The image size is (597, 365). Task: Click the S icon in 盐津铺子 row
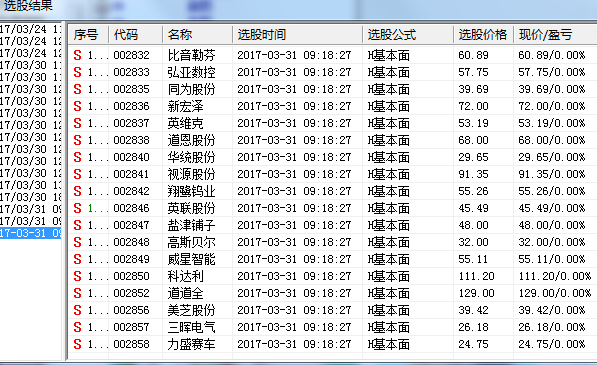78,225
